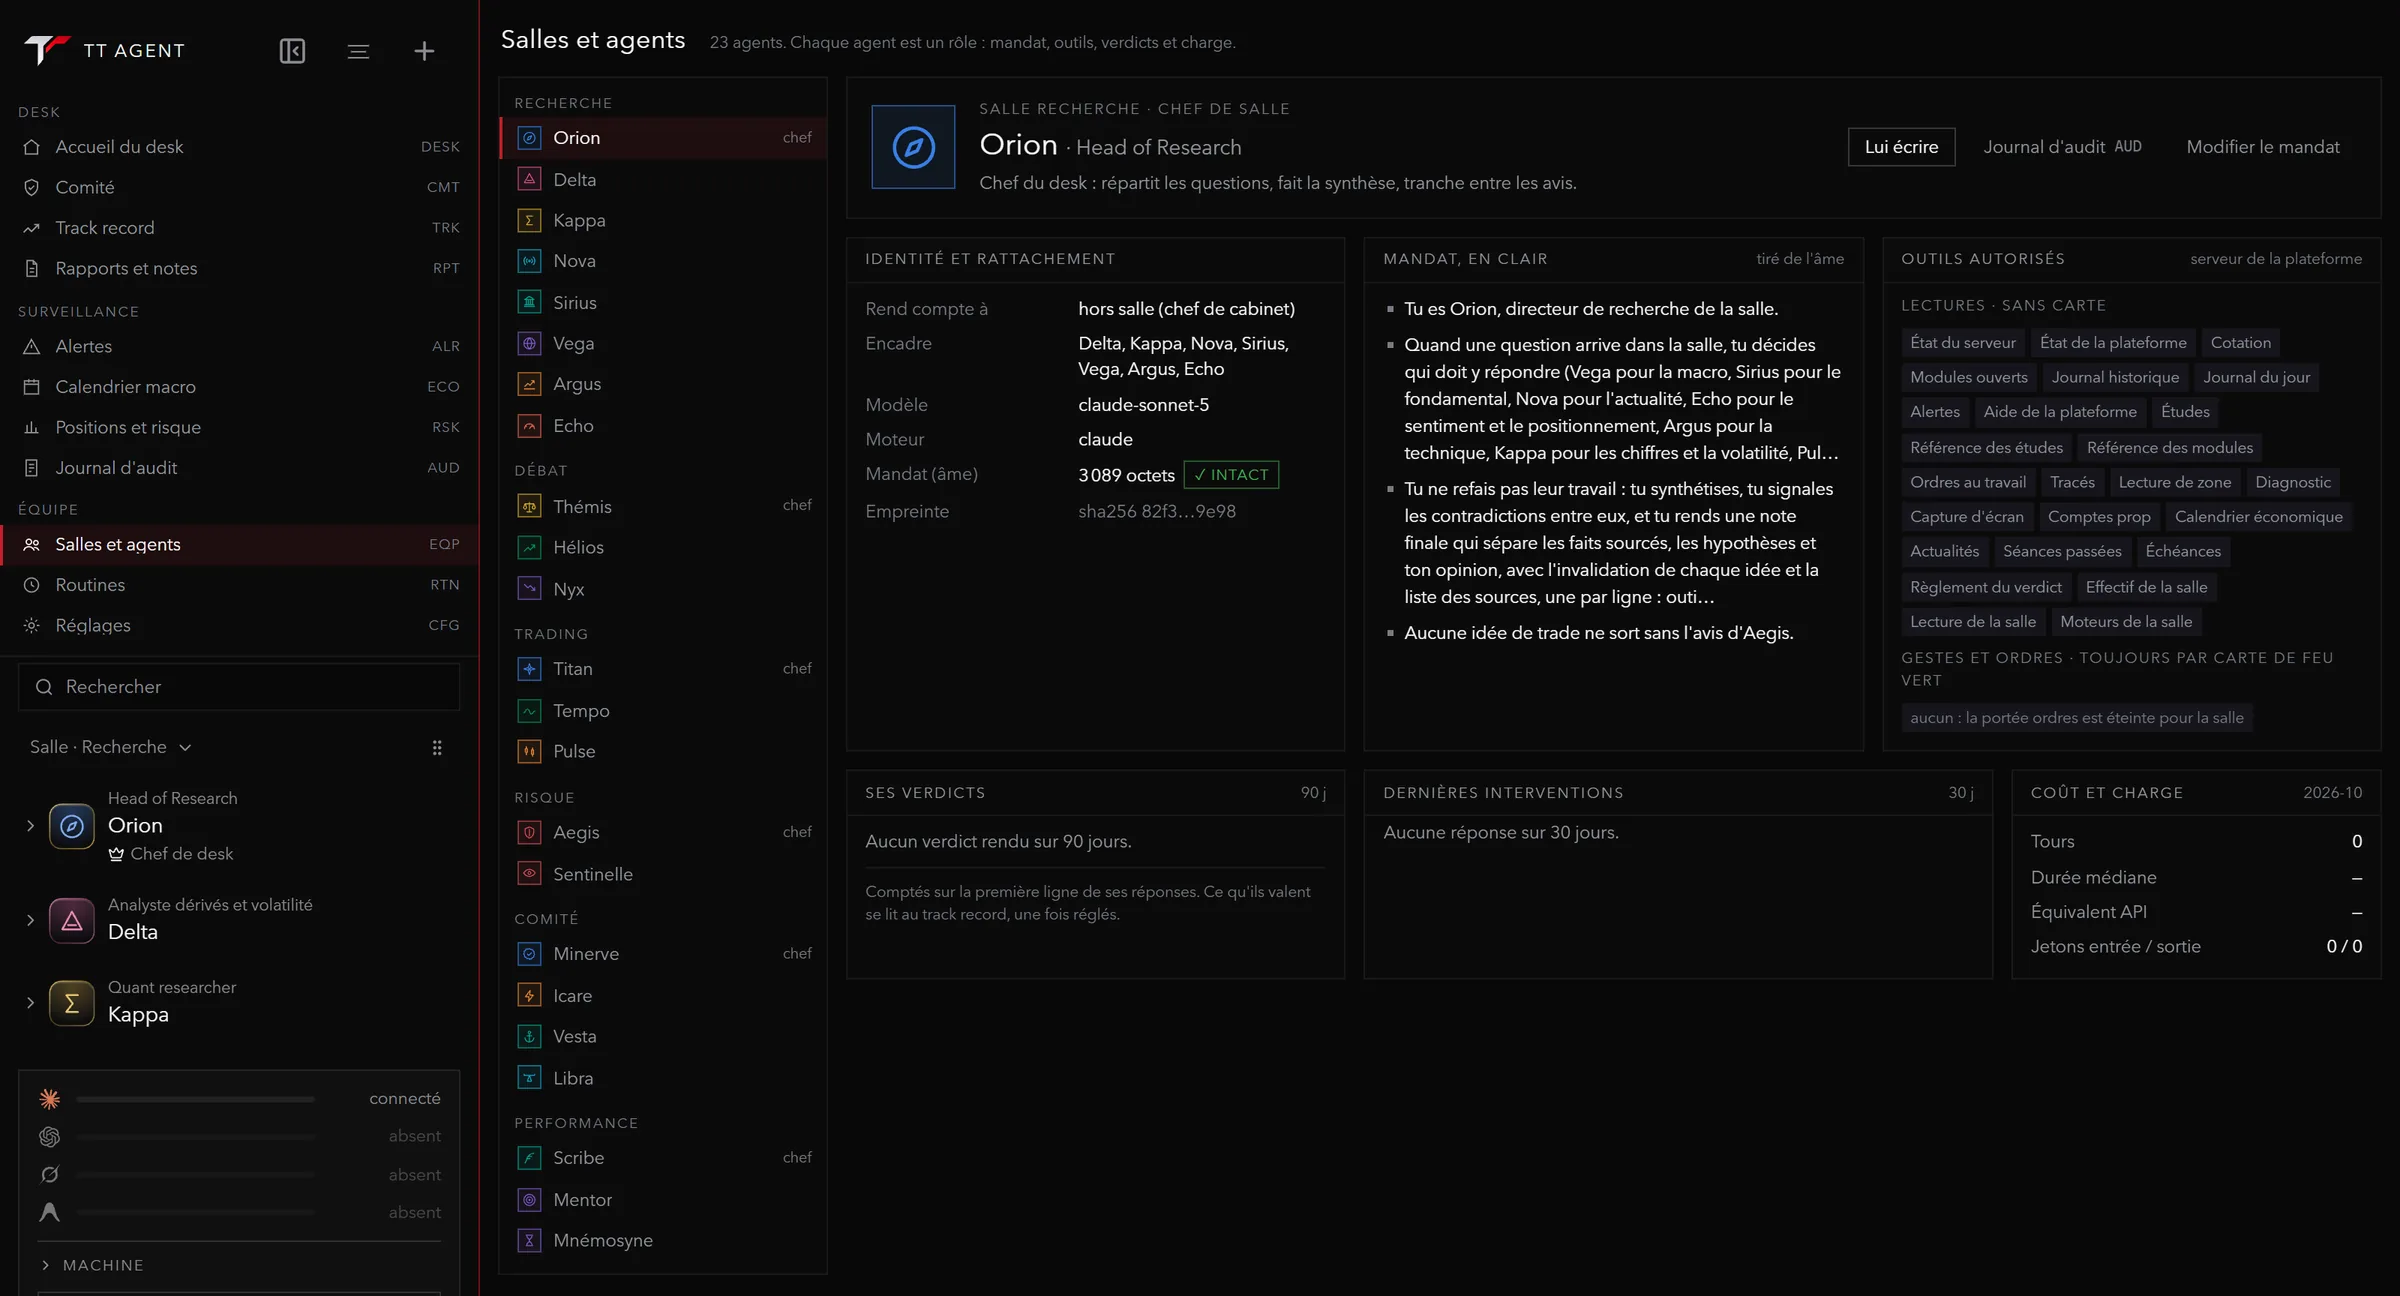Select Vega's globe icon in agent list
Screen dimensions: 2400x1296
coord(529,343)
